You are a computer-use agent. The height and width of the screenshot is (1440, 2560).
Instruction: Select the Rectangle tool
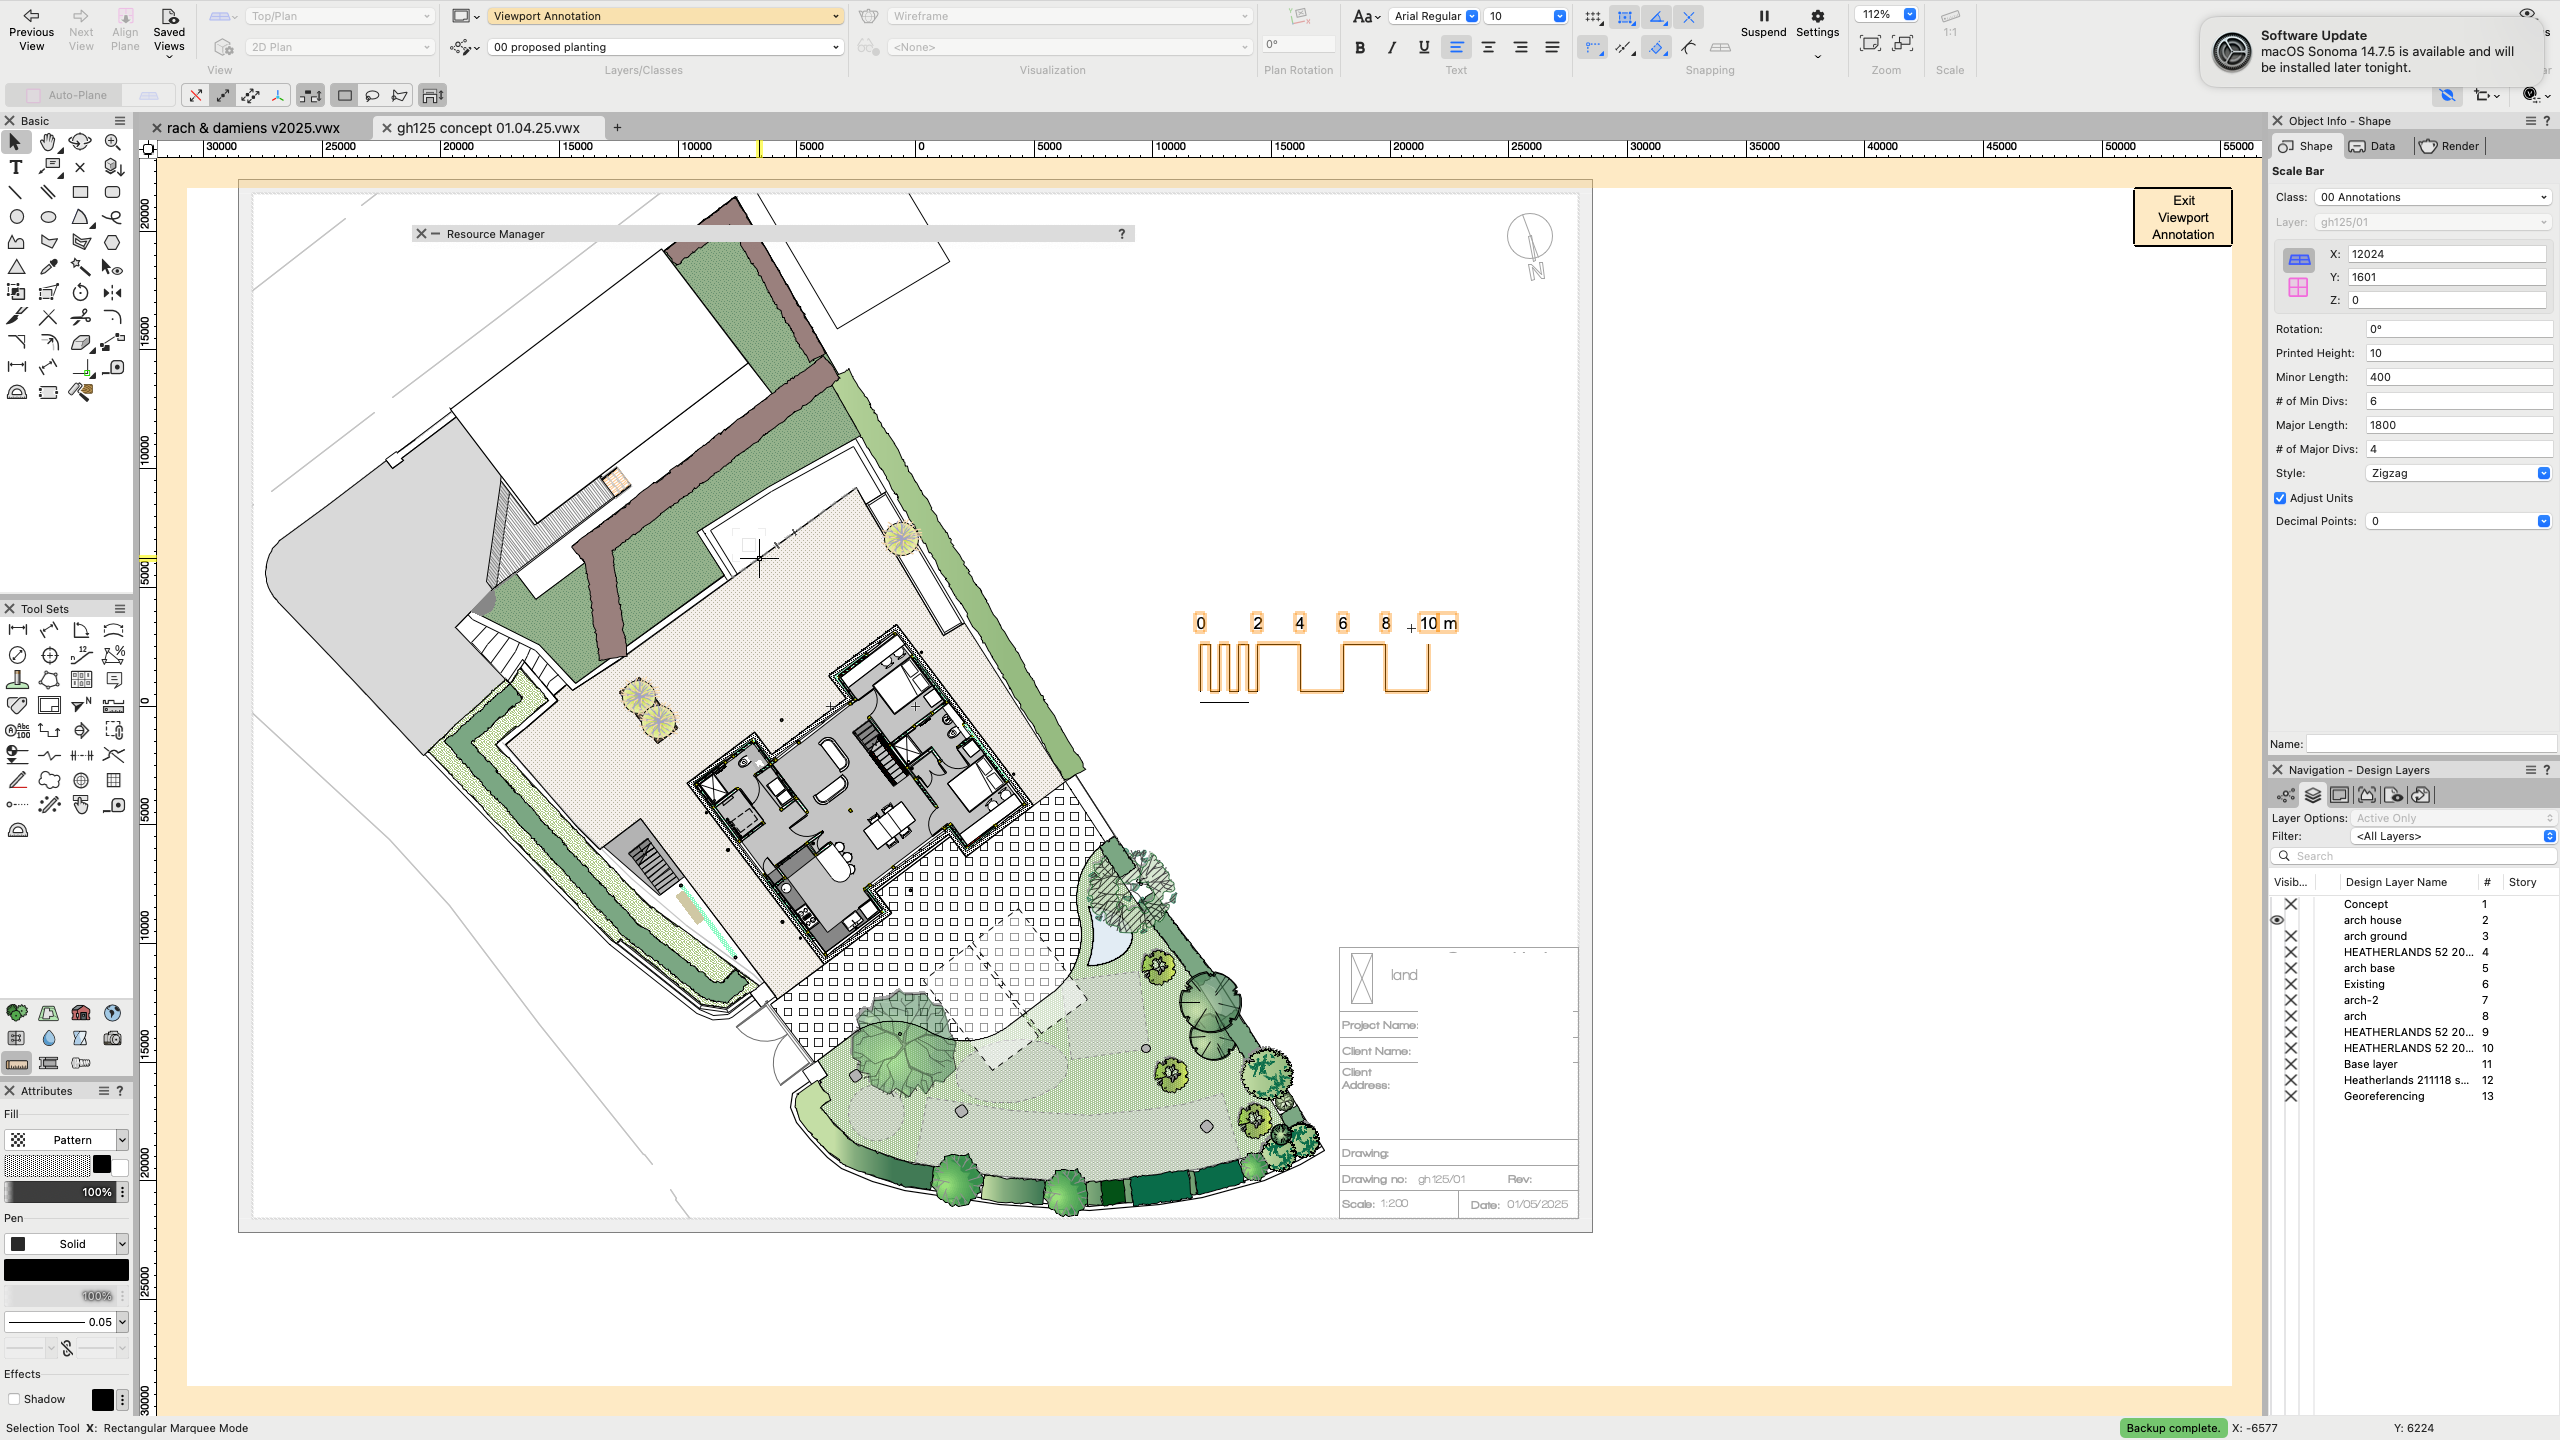pos(81,192)
